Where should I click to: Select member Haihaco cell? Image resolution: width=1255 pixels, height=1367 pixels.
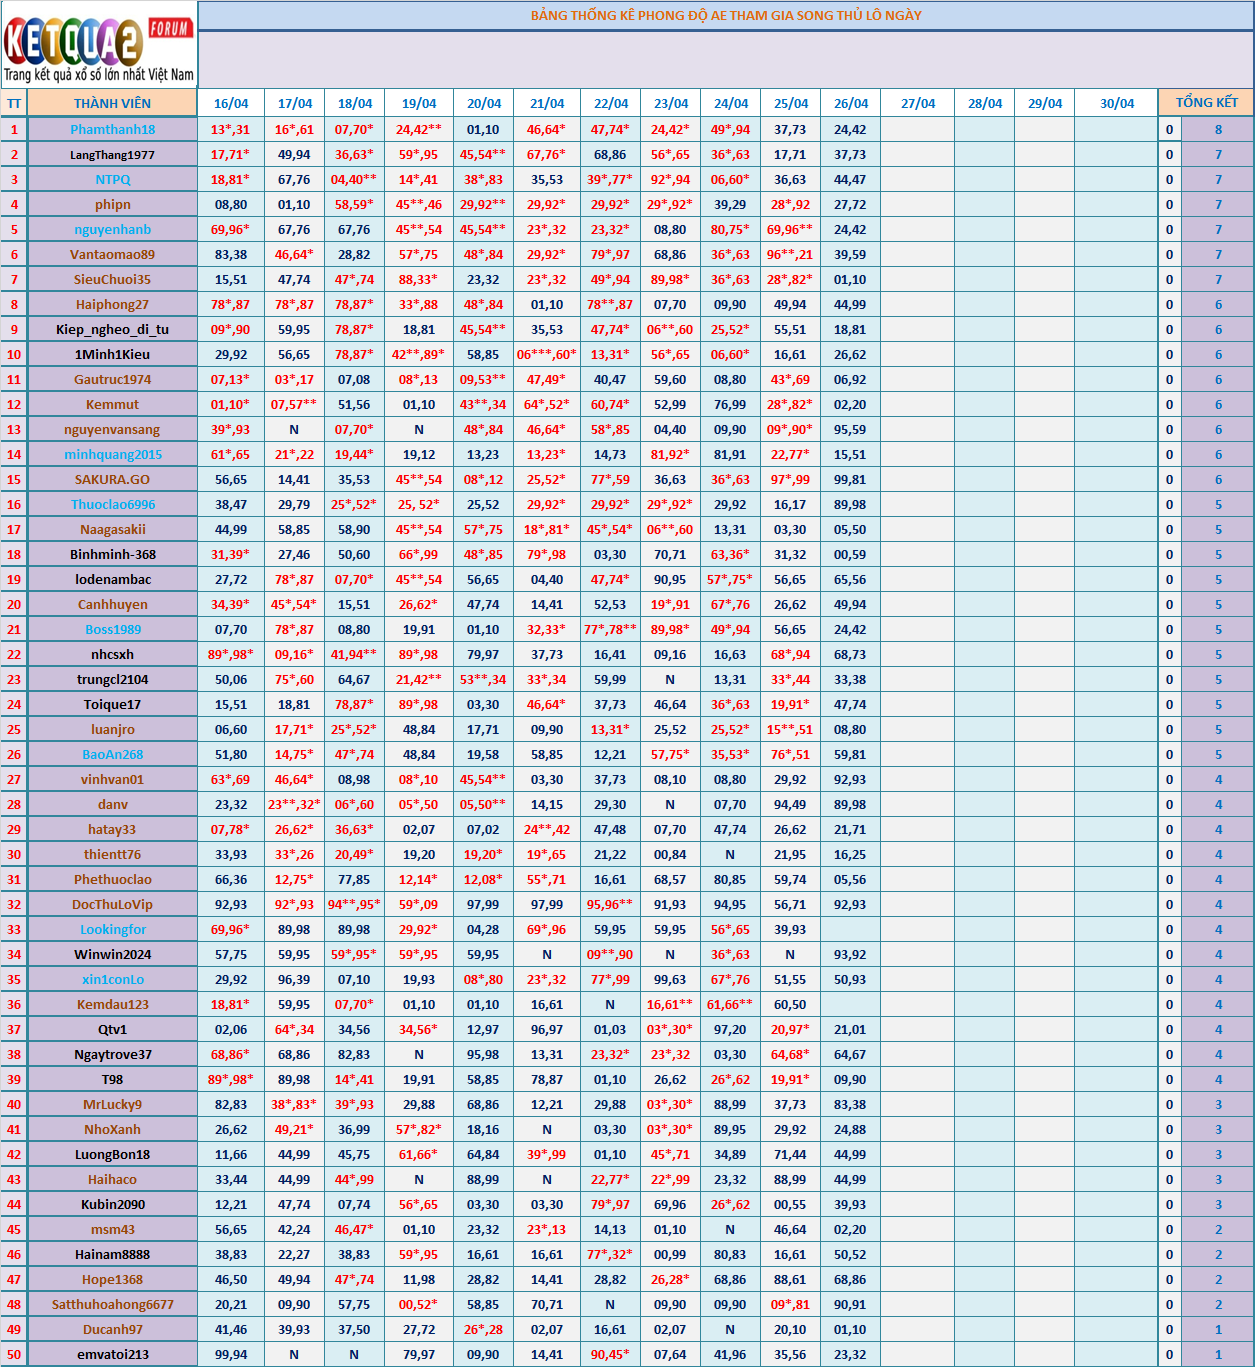coord(112,1179)
